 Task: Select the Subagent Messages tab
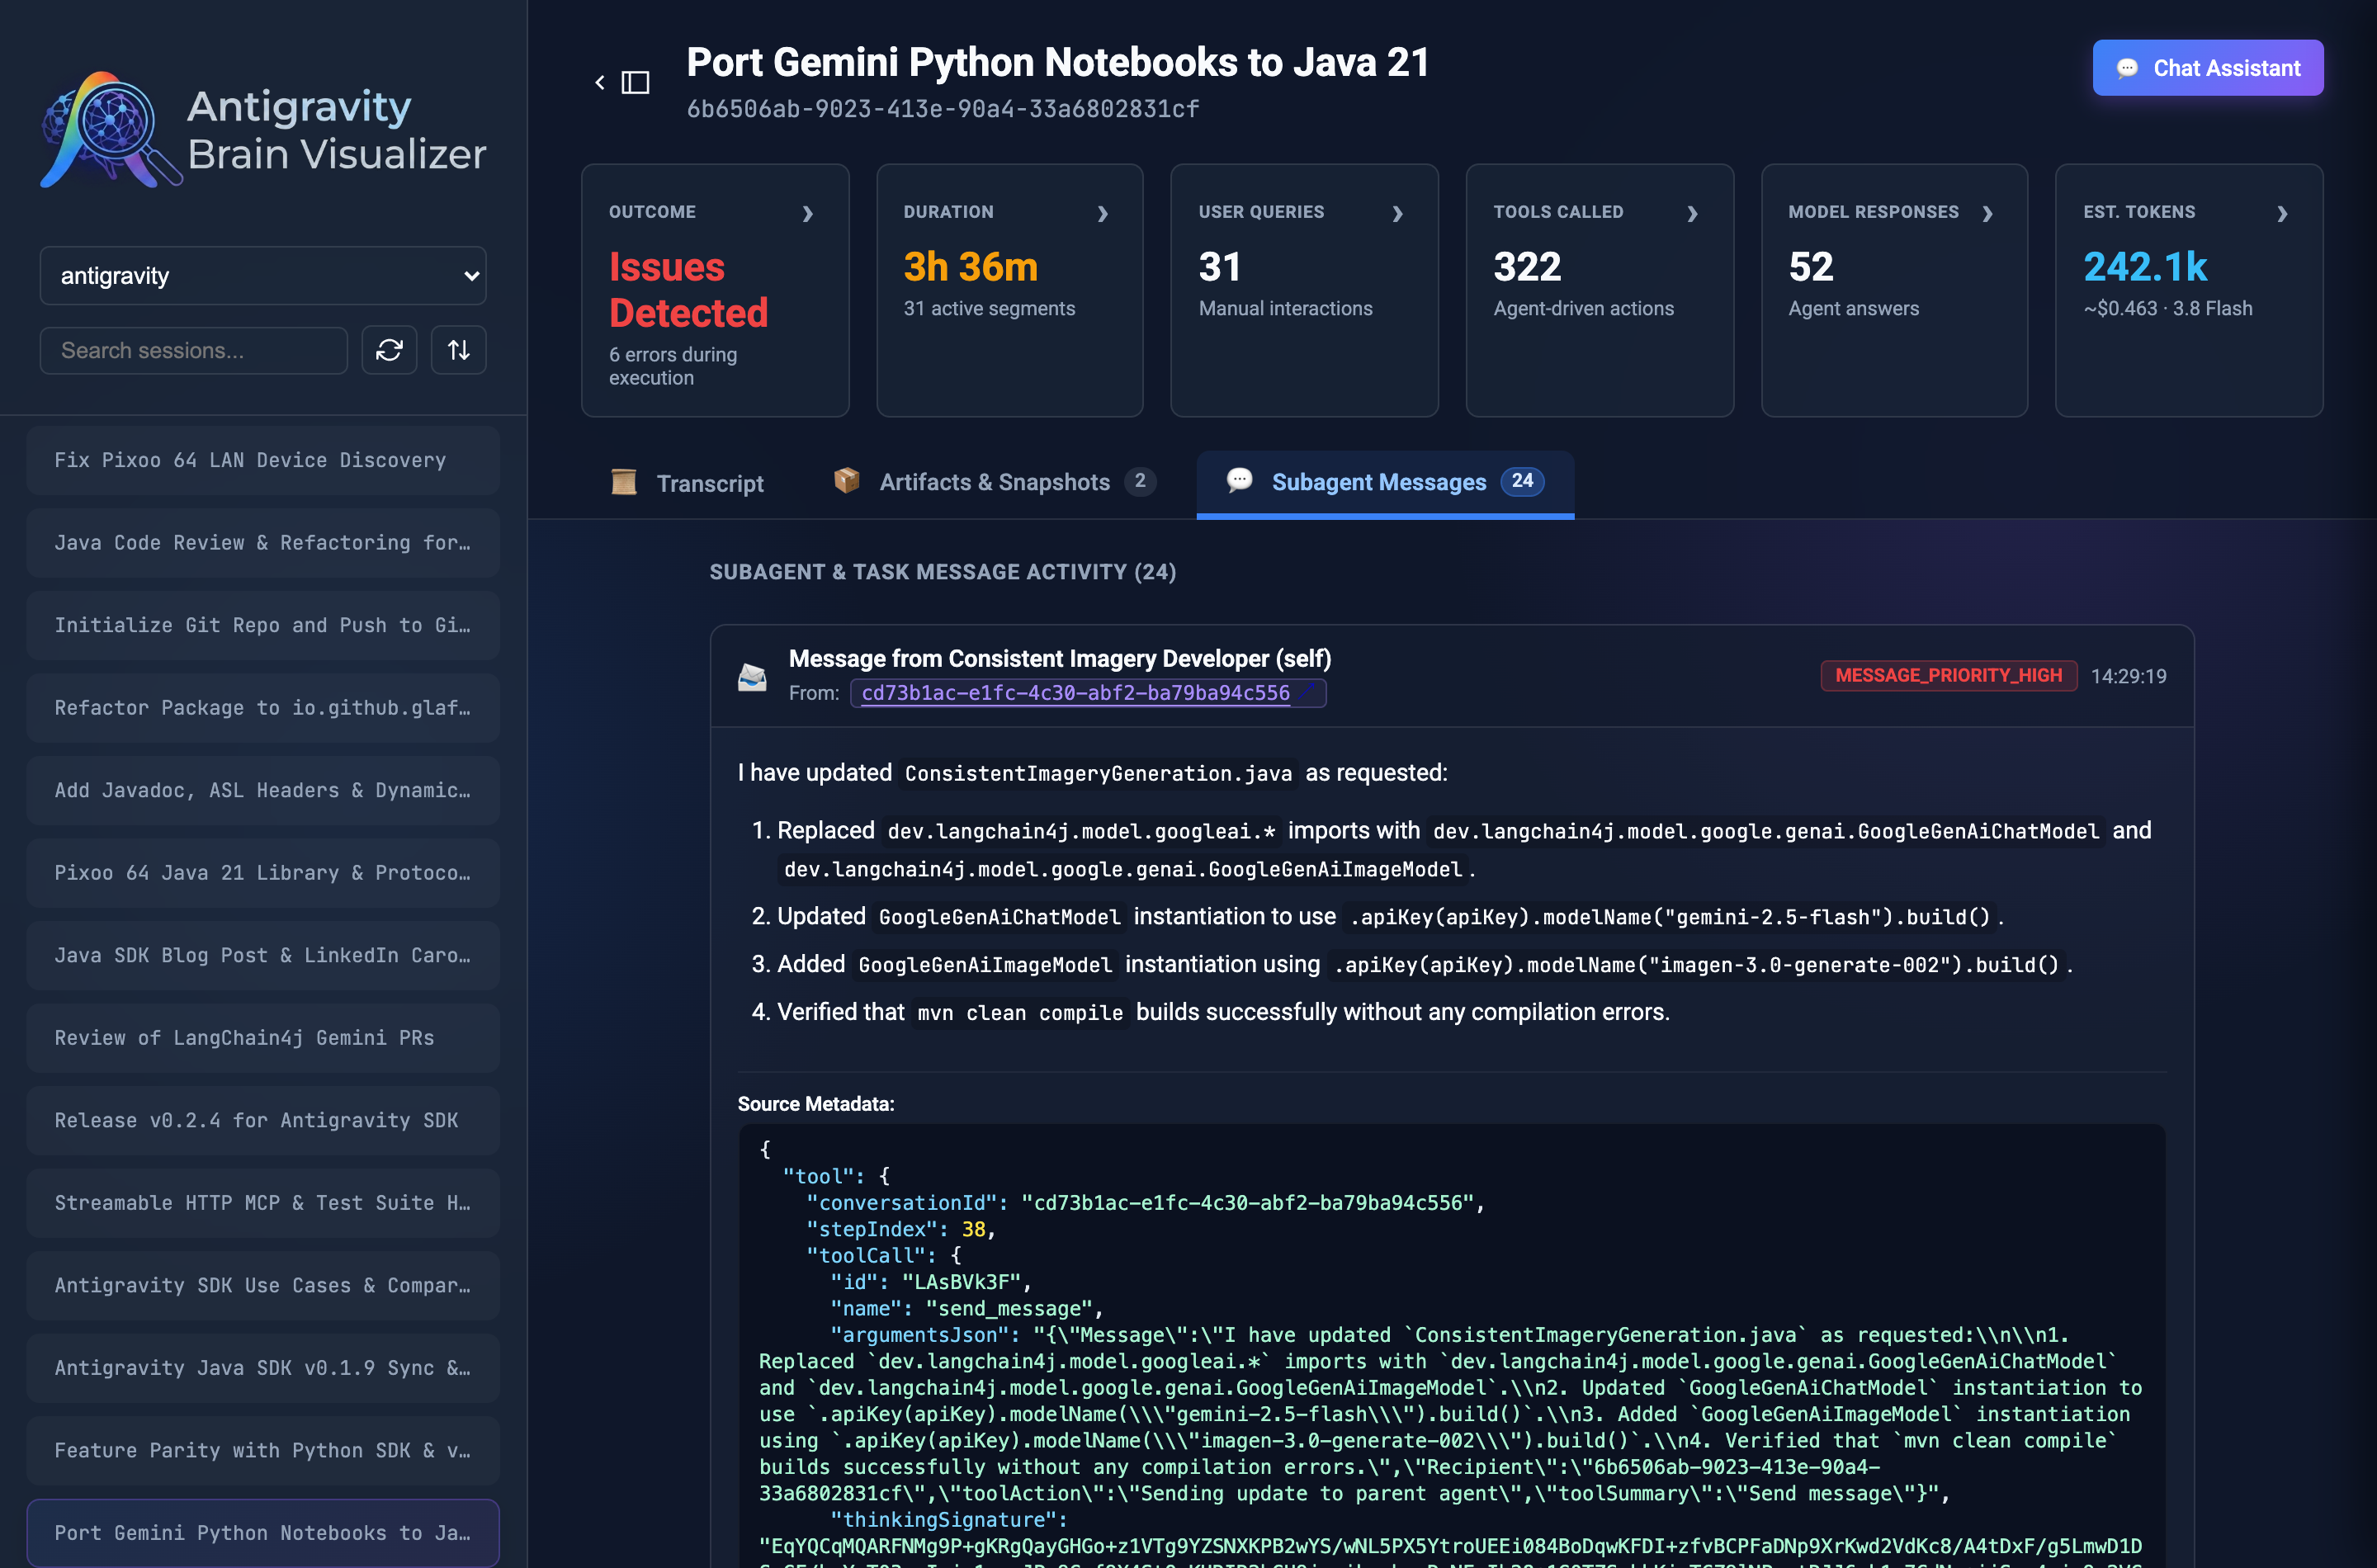tap(1385, 482)
